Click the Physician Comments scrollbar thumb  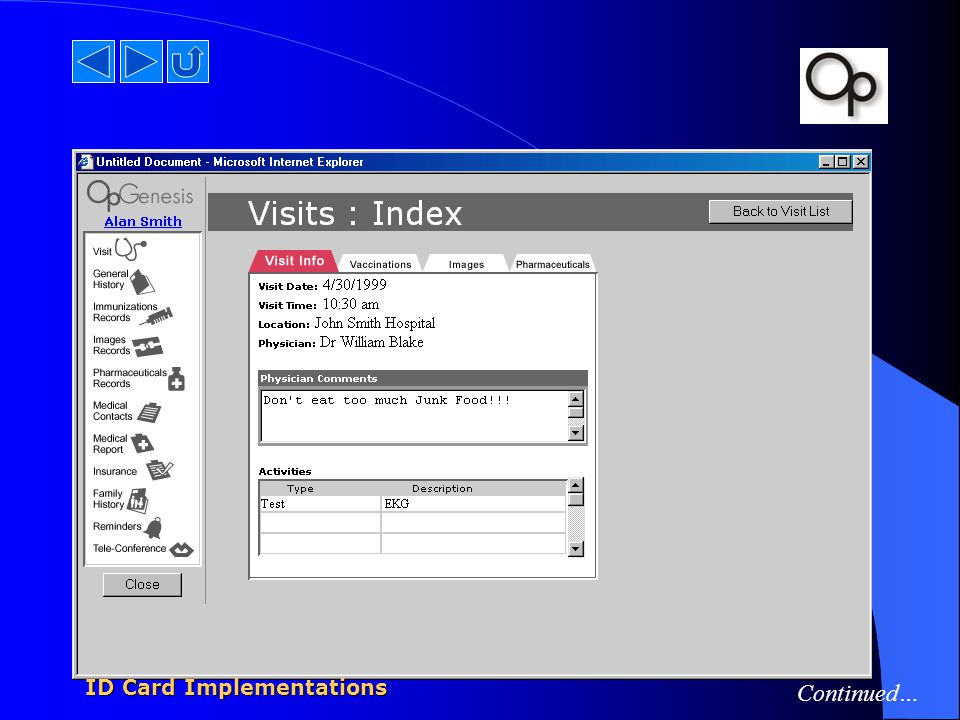tap(576, 413)
